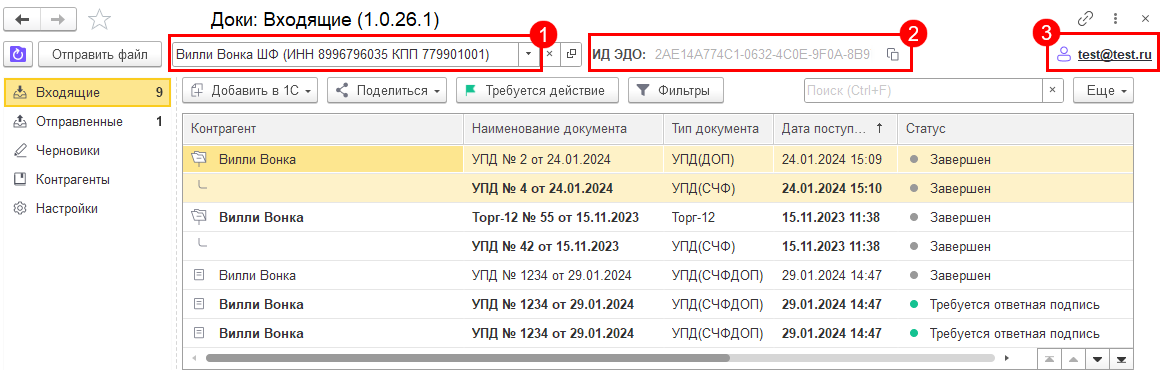1161x370 pixels.
Task: Open the Отправленные folder
Action: [x=88, y=121]
